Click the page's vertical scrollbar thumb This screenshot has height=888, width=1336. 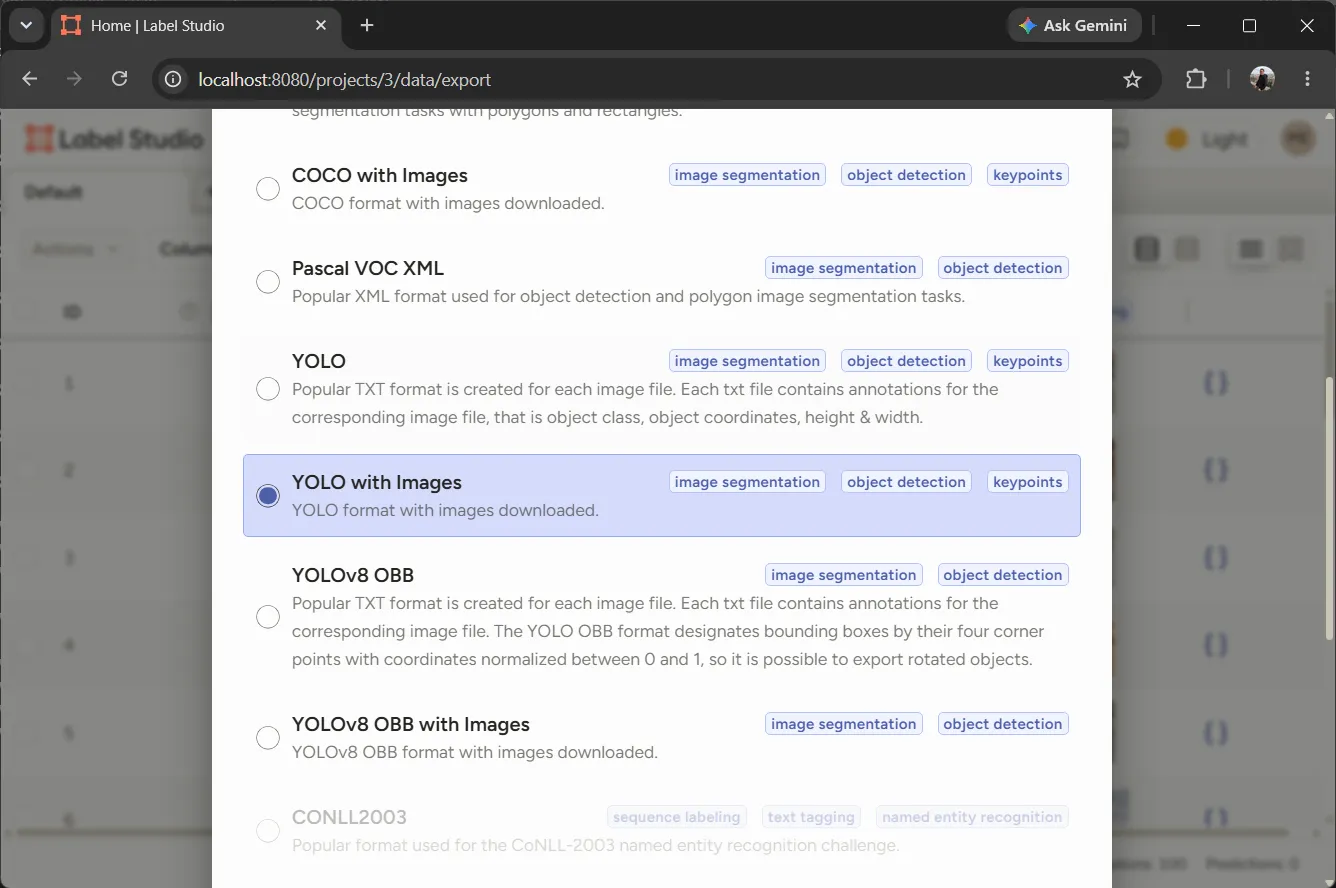coord(1329,507)
